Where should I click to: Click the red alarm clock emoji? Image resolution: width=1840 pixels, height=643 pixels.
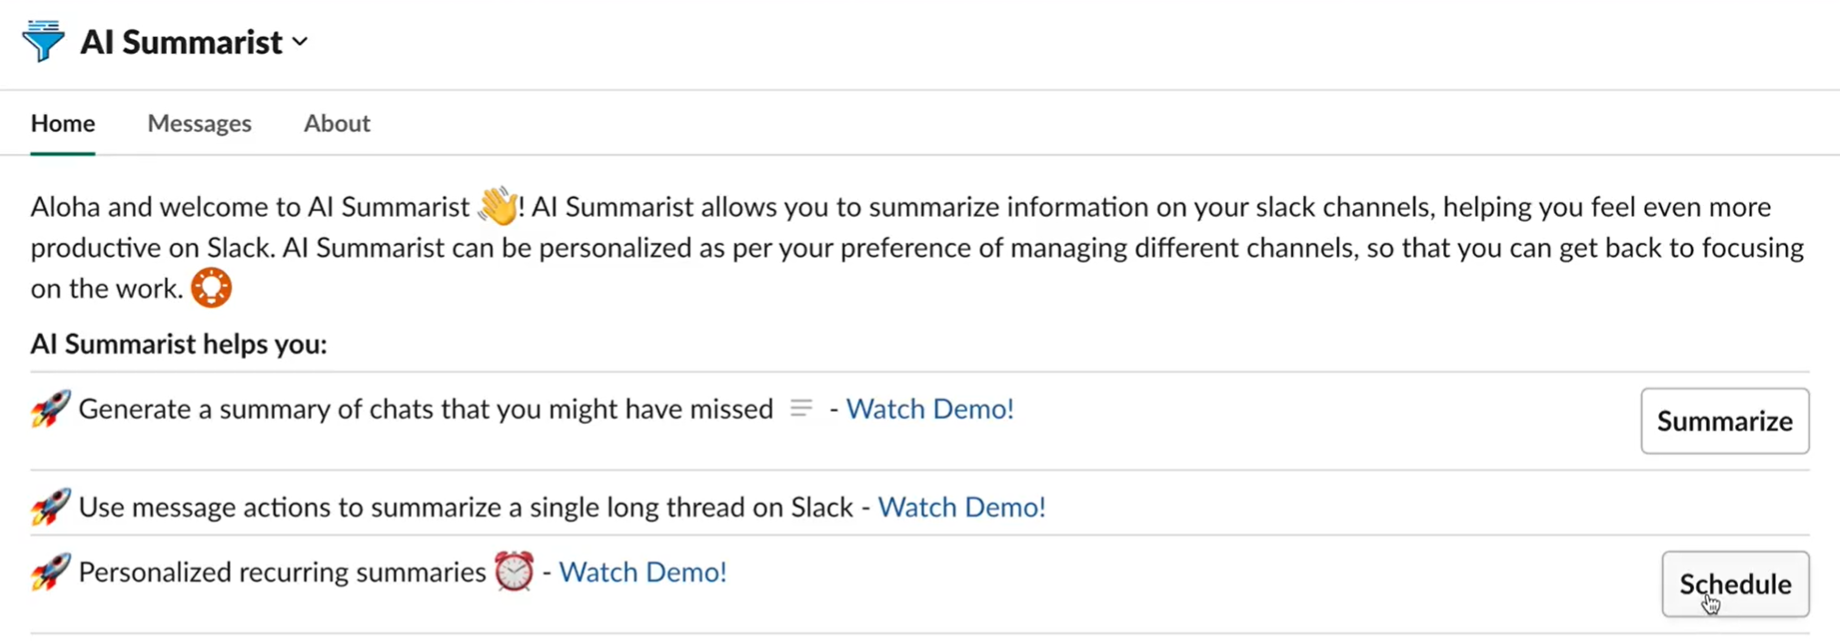[x=514, y=572]
